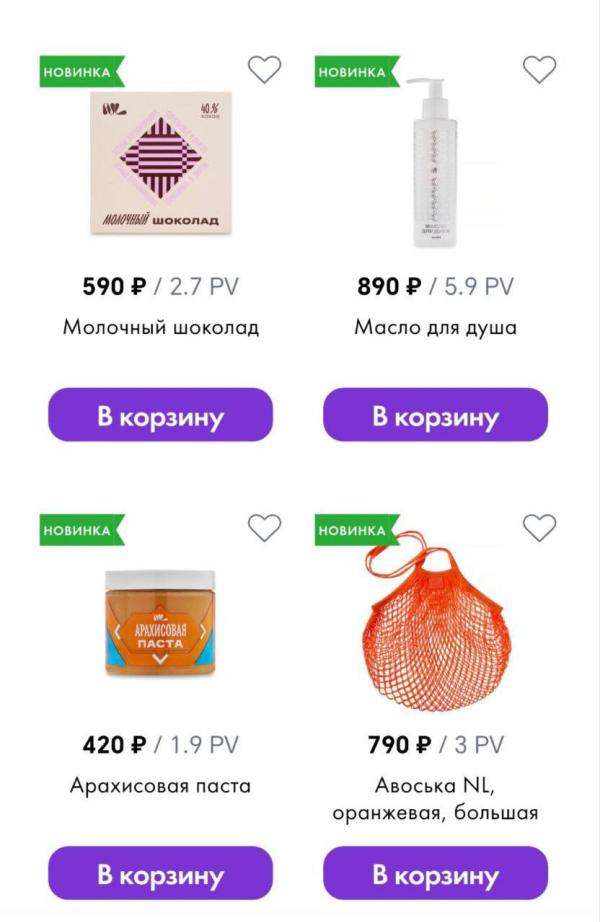Click Новинка badge on milk chocolate
Viewport: 600px width, 922px height.
pyautogui.click(x=79, y=72)
